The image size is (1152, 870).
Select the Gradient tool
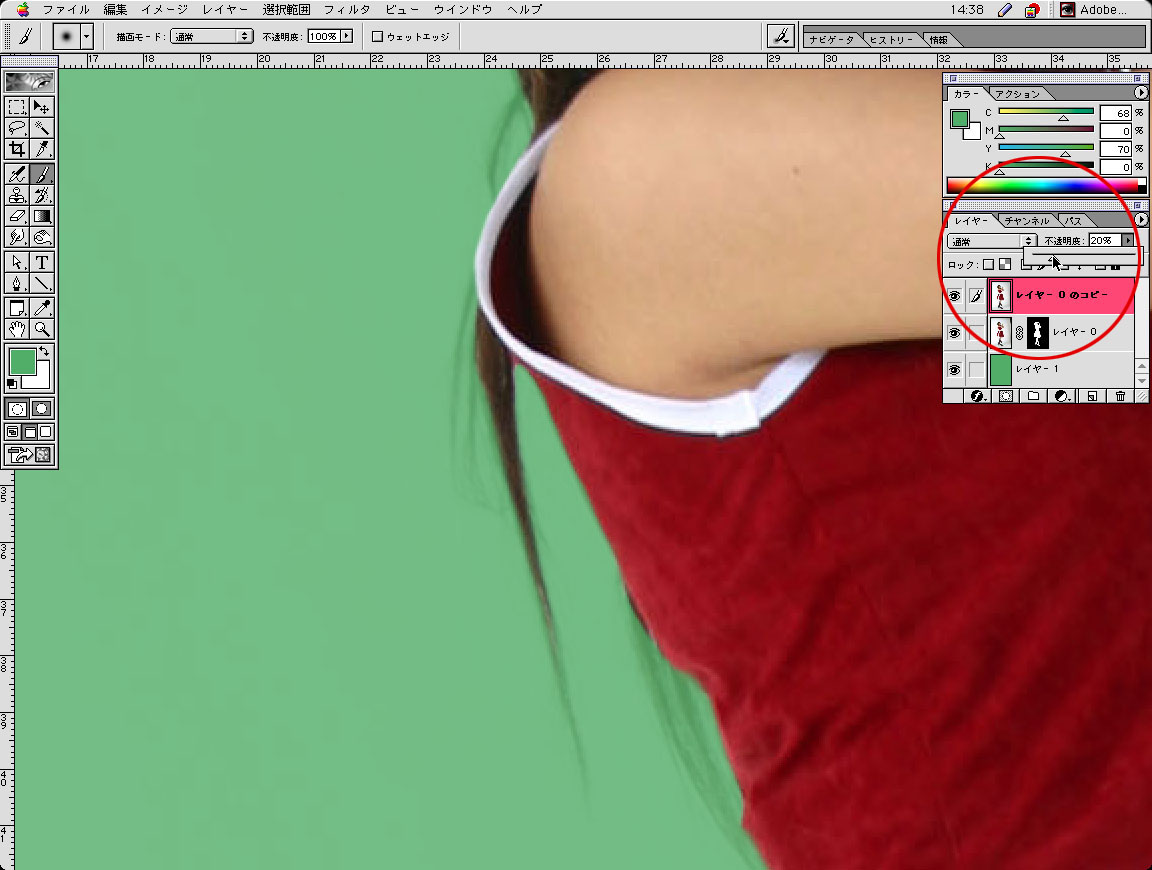(42, 217)
